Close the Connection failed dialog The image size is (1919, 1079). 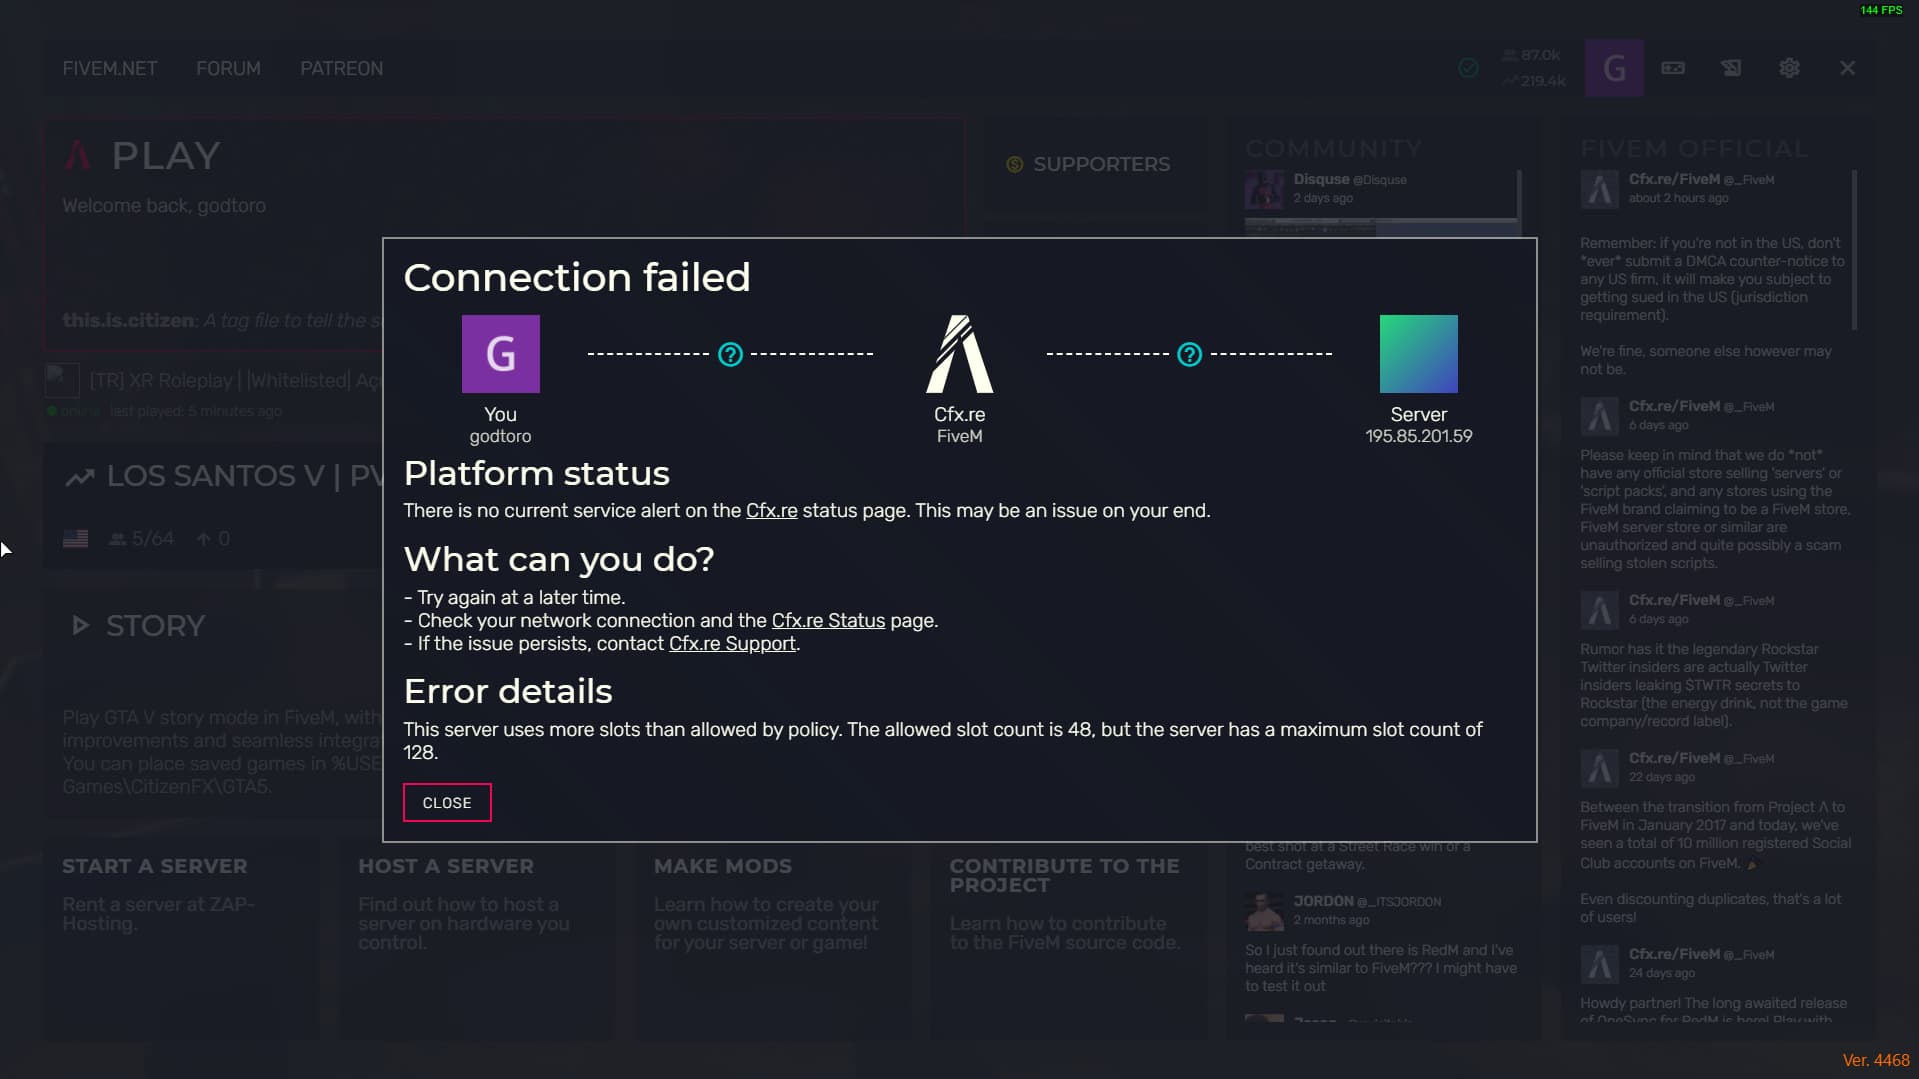[447, 803]
